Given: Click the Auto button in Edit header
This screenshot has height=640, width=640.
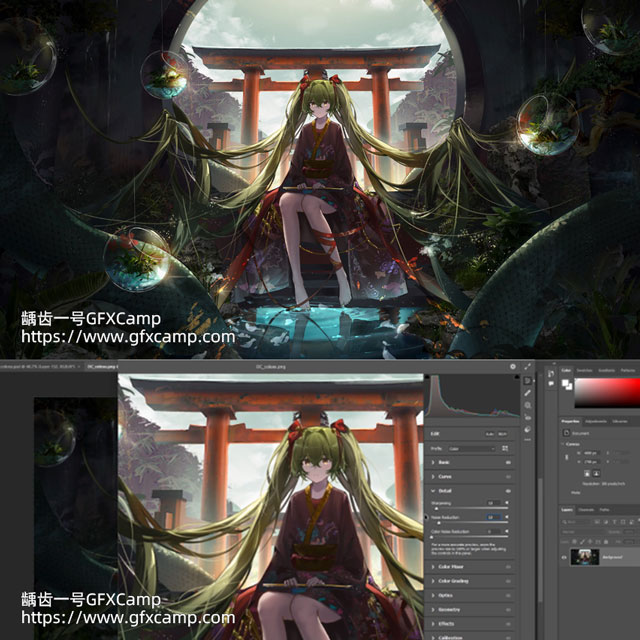Looking at the screenshot, I should point(489,434).
